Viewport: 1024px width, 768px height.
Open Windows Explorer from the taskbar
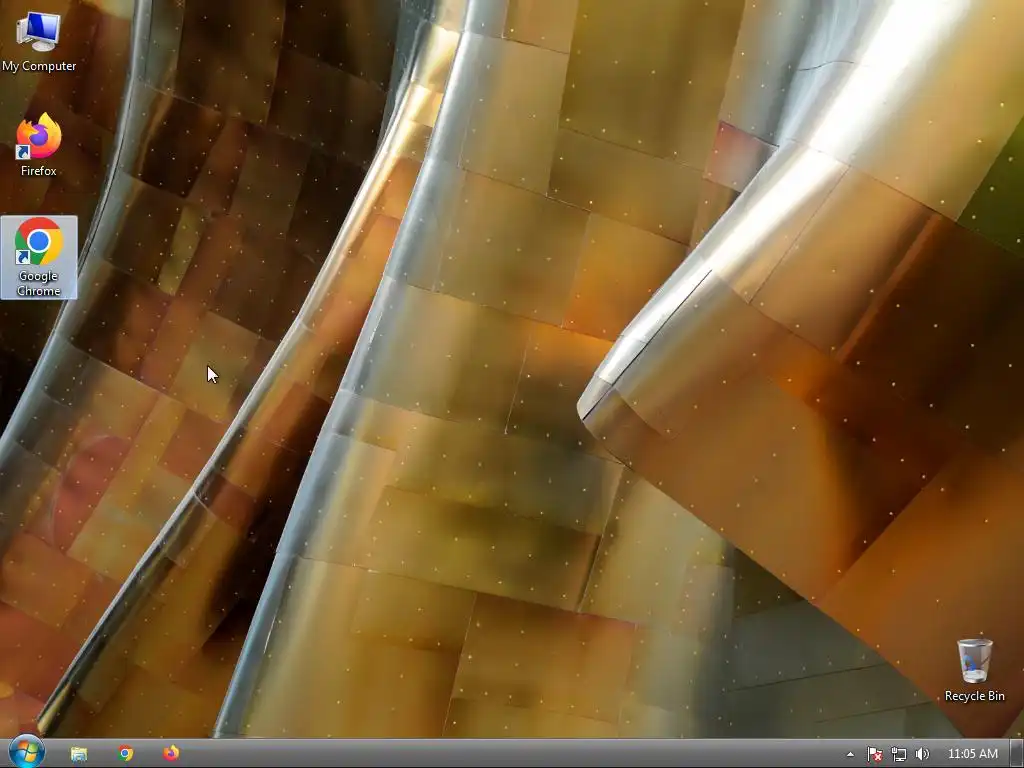pyautogui.click(x=79, y=754)
